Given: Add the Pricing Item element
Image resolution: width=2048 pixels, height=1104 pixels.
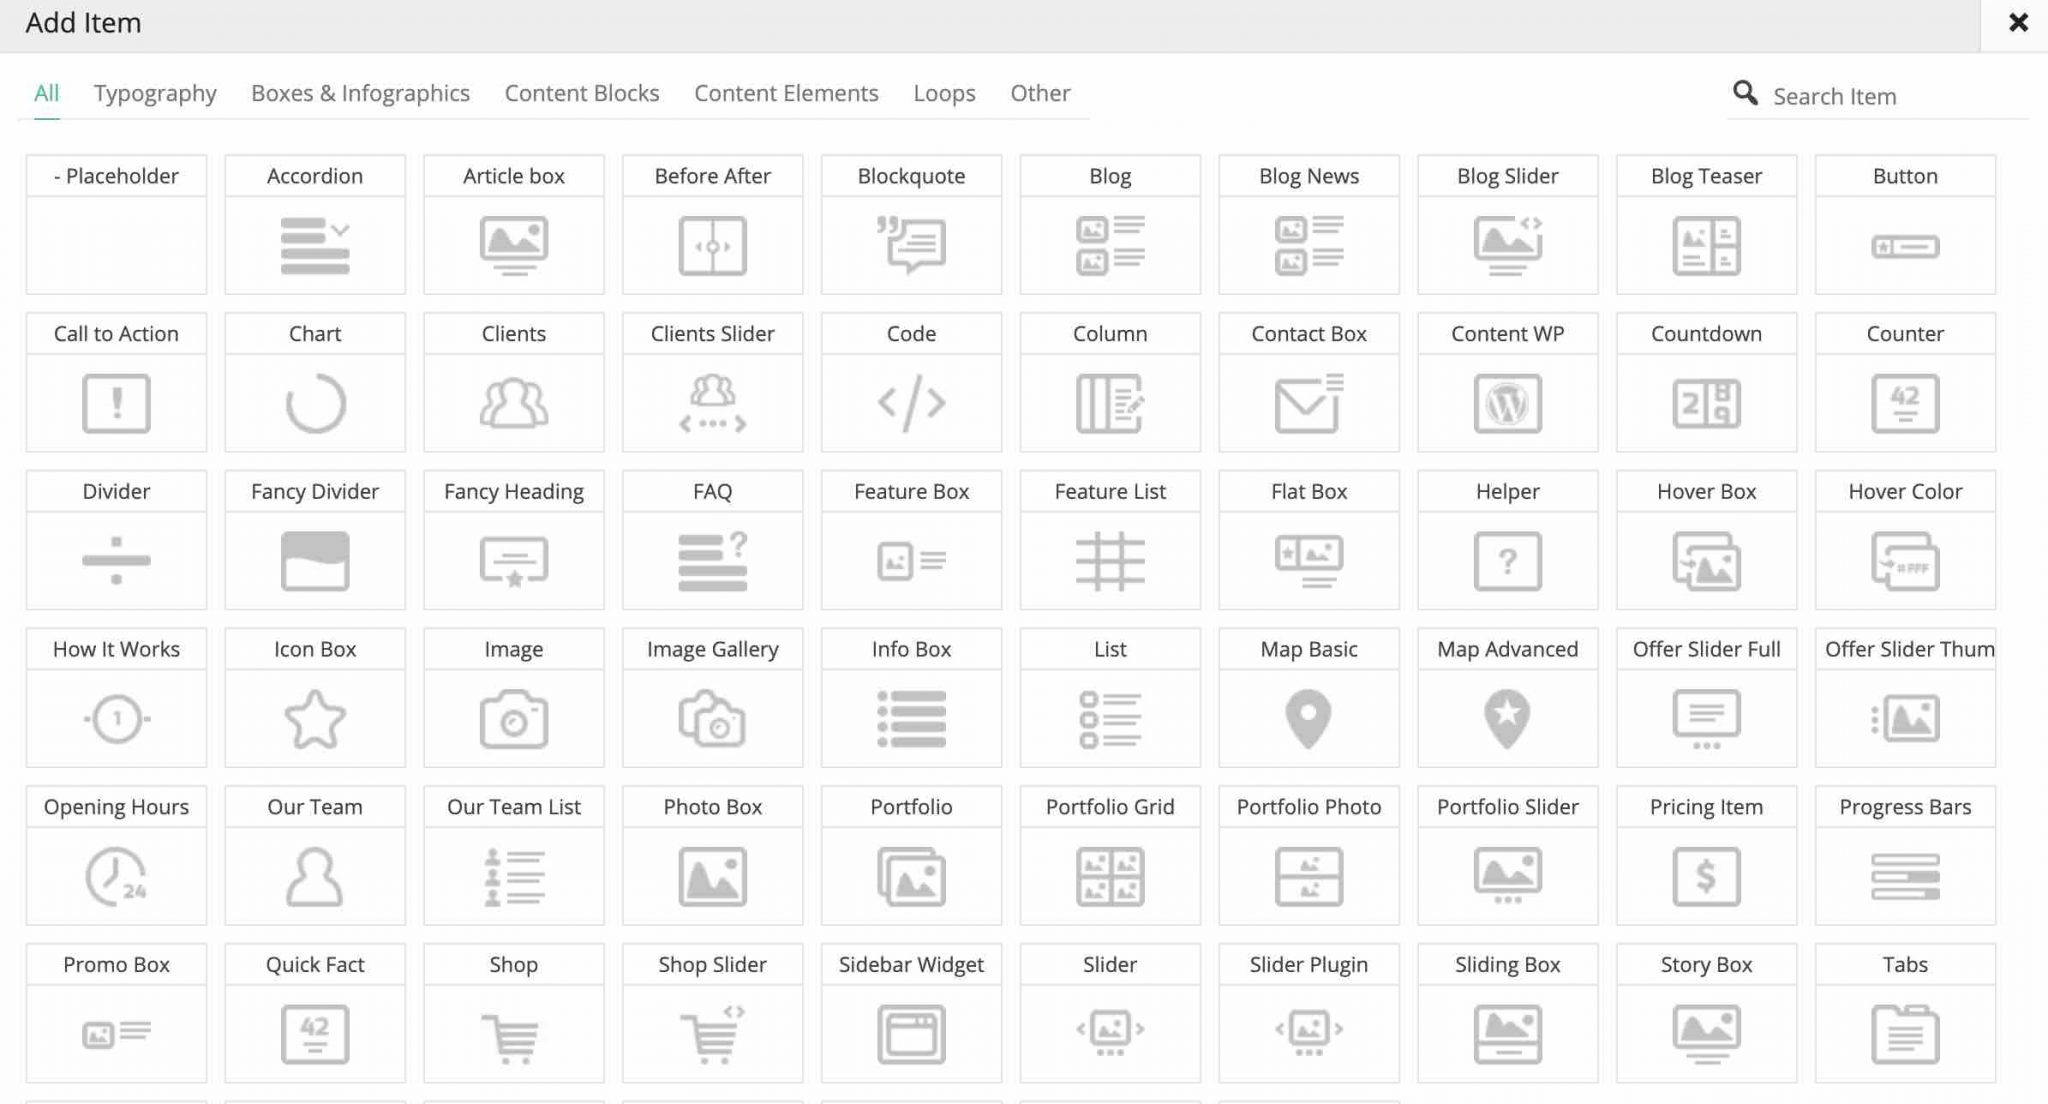Looking at the screenshot, I should pyautogui.click(x=1706, y=876).
